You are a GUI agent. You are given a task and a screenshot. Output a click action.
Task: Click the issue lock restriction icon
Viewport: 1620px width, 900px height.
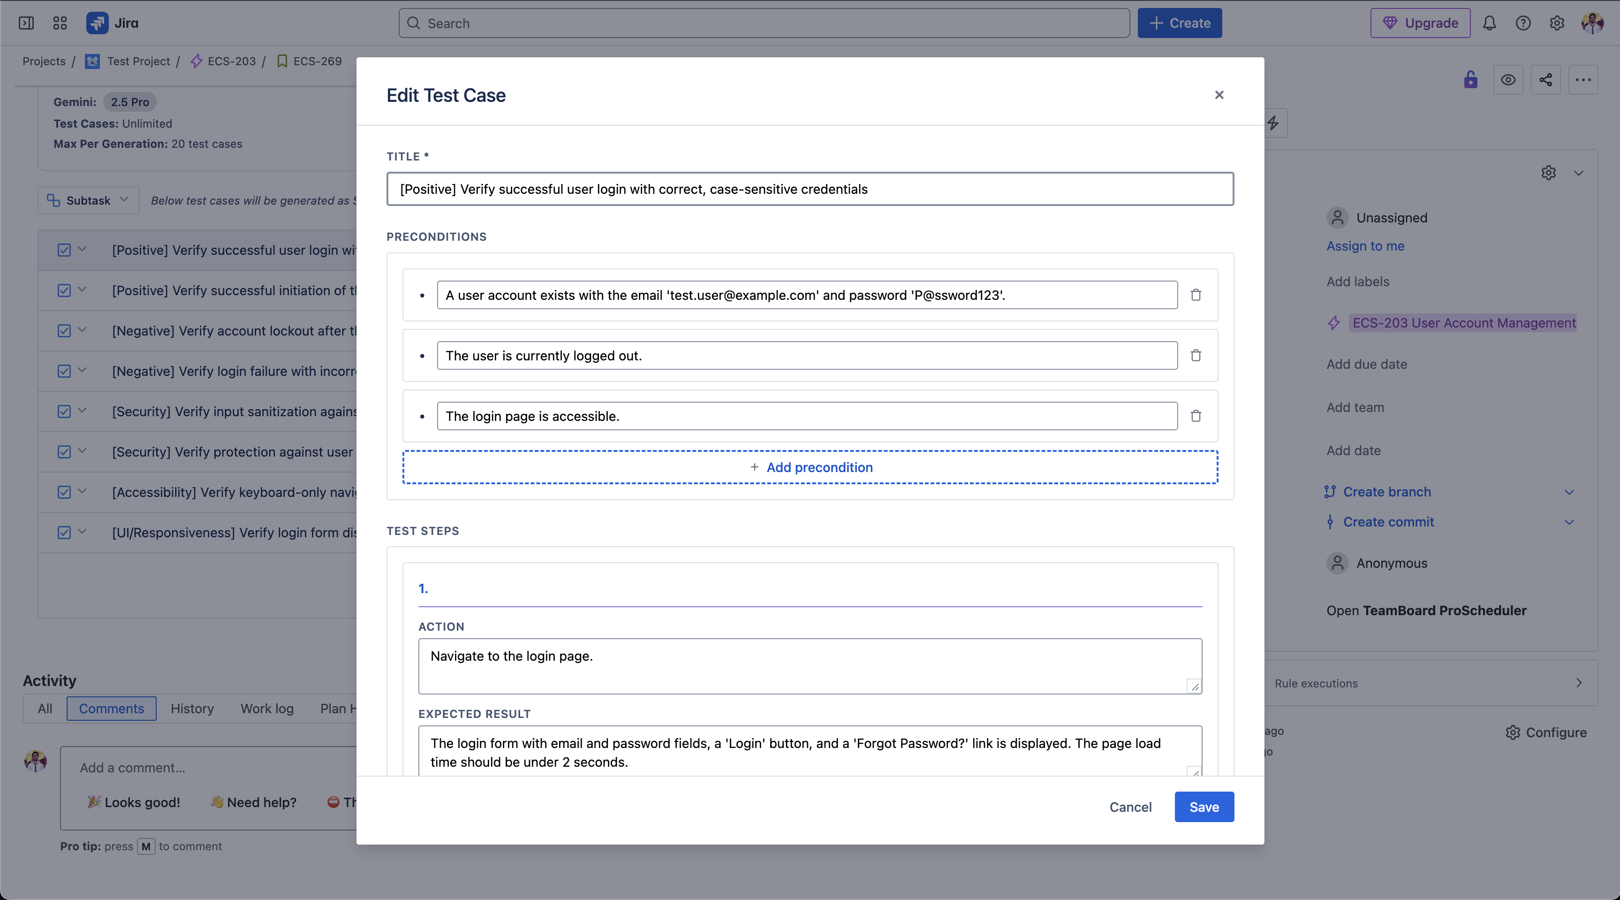(x=1470, y=80)
